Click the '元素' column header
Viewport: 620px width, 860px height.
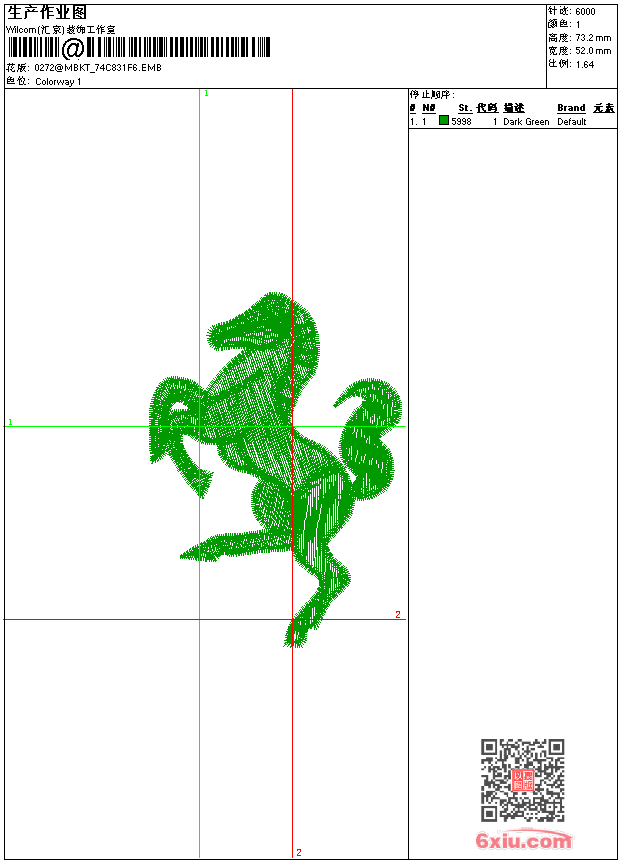(x=604, y=108)
